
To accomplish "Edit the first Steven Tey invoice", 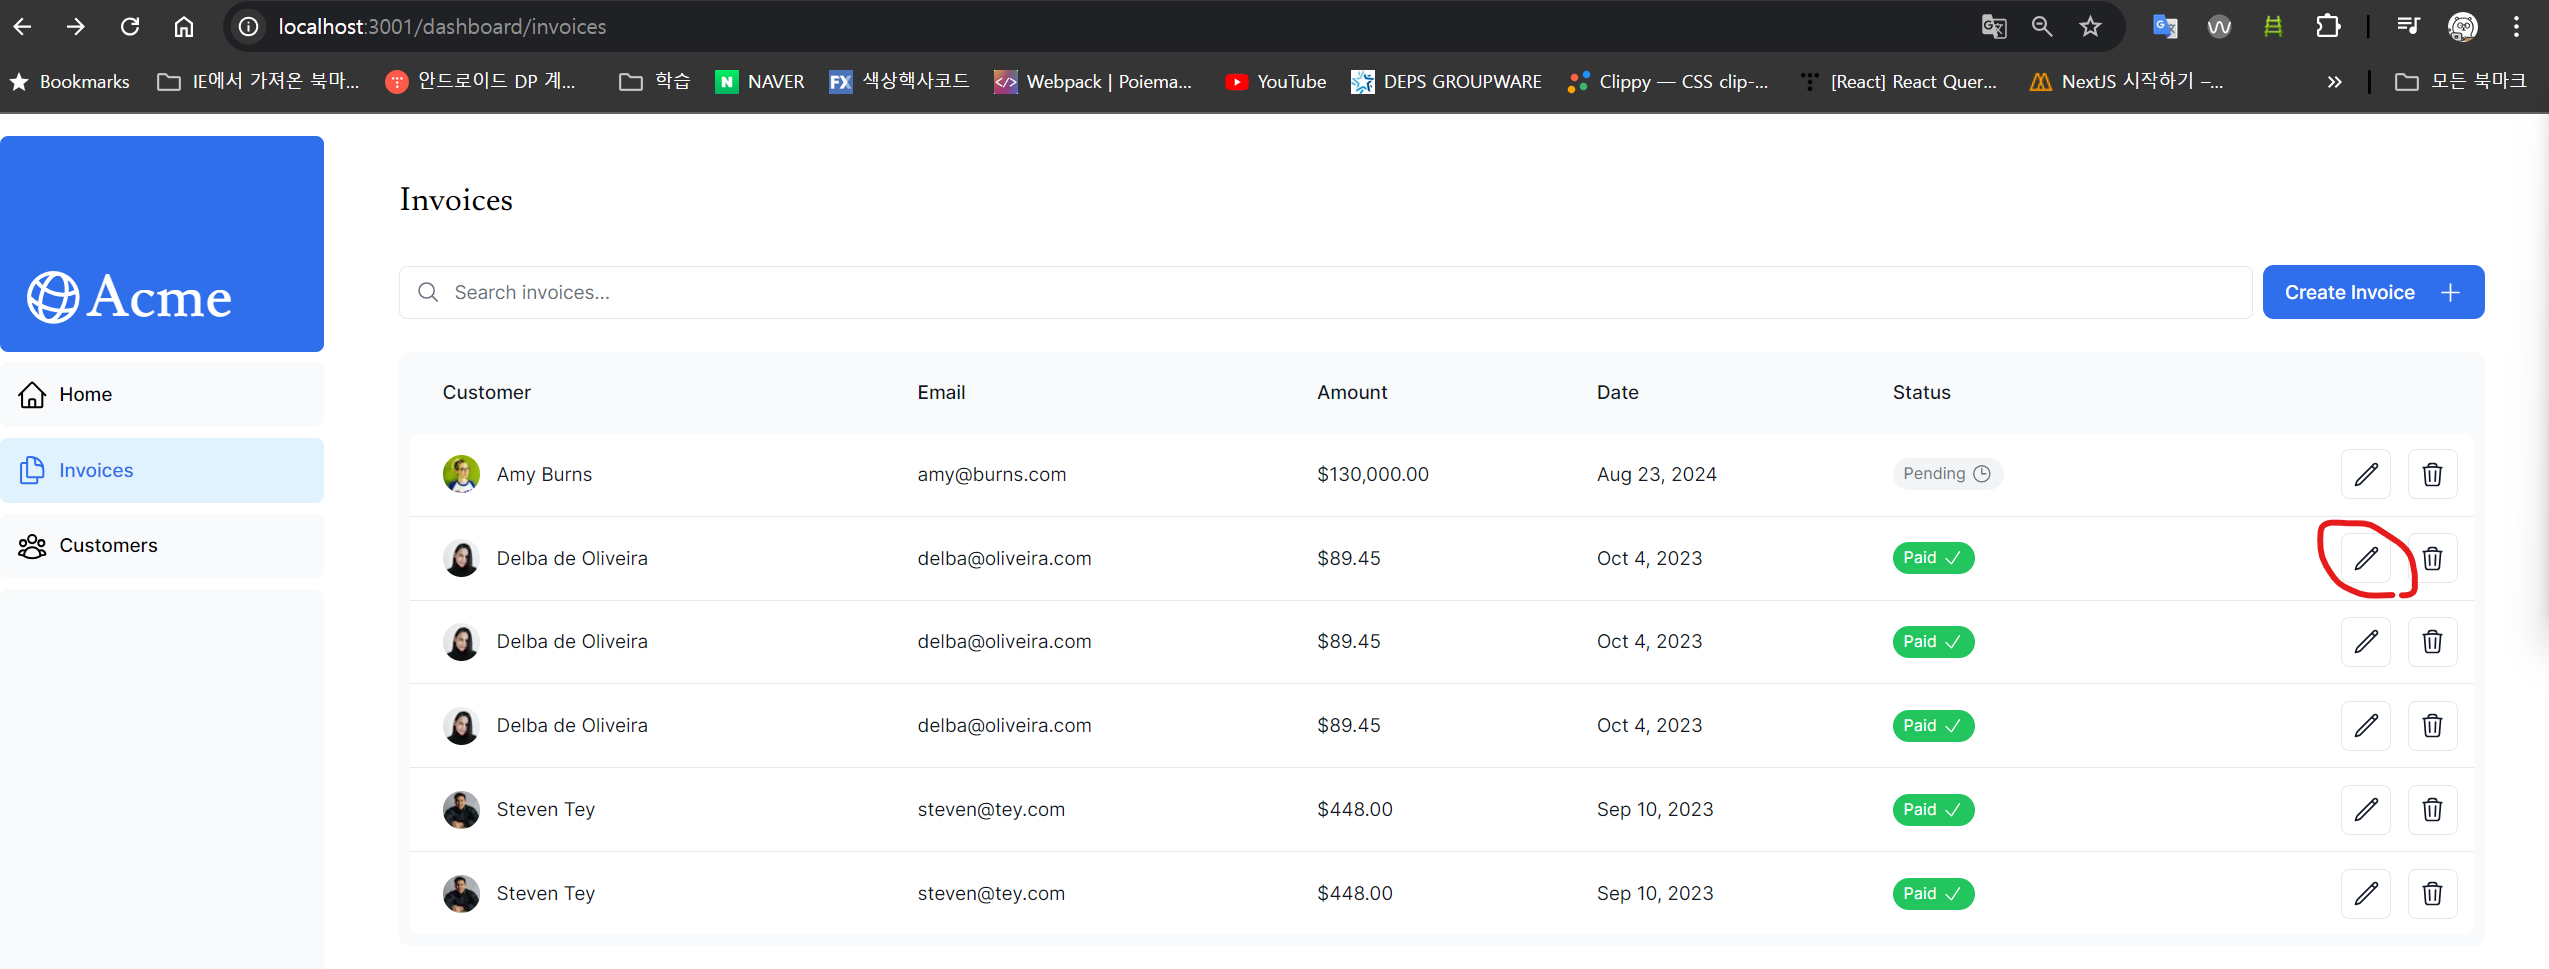I will [x=2365, y=809].
